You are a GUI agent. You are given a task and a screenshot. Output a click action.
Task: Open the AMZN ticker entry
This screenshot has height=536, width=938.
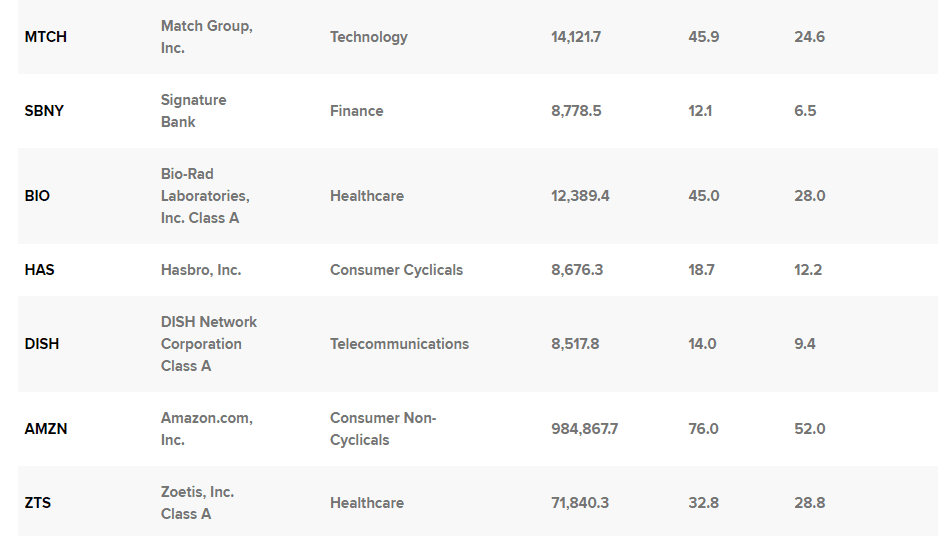pos(46,429)
